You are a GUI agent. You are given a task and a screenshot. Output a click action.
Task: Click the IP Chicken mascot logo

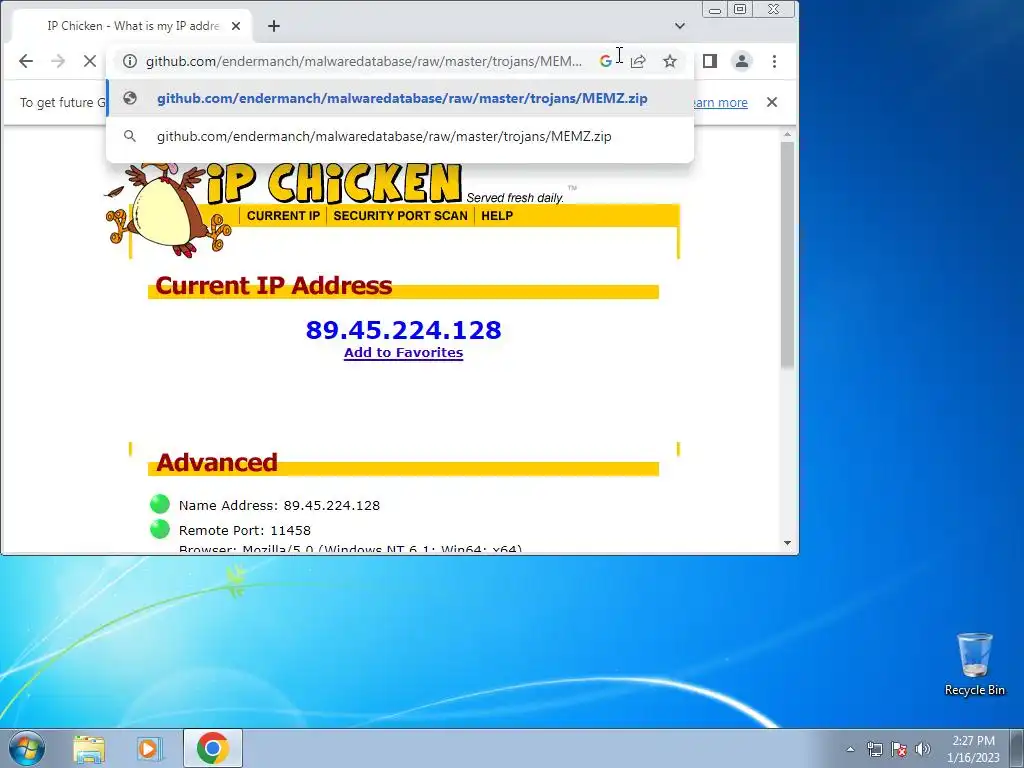point(168,210)
